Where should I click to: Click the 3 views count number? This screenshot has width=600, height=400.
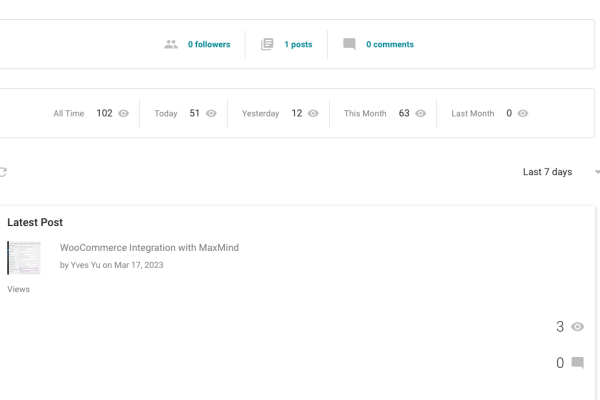(x=560, y=327)
